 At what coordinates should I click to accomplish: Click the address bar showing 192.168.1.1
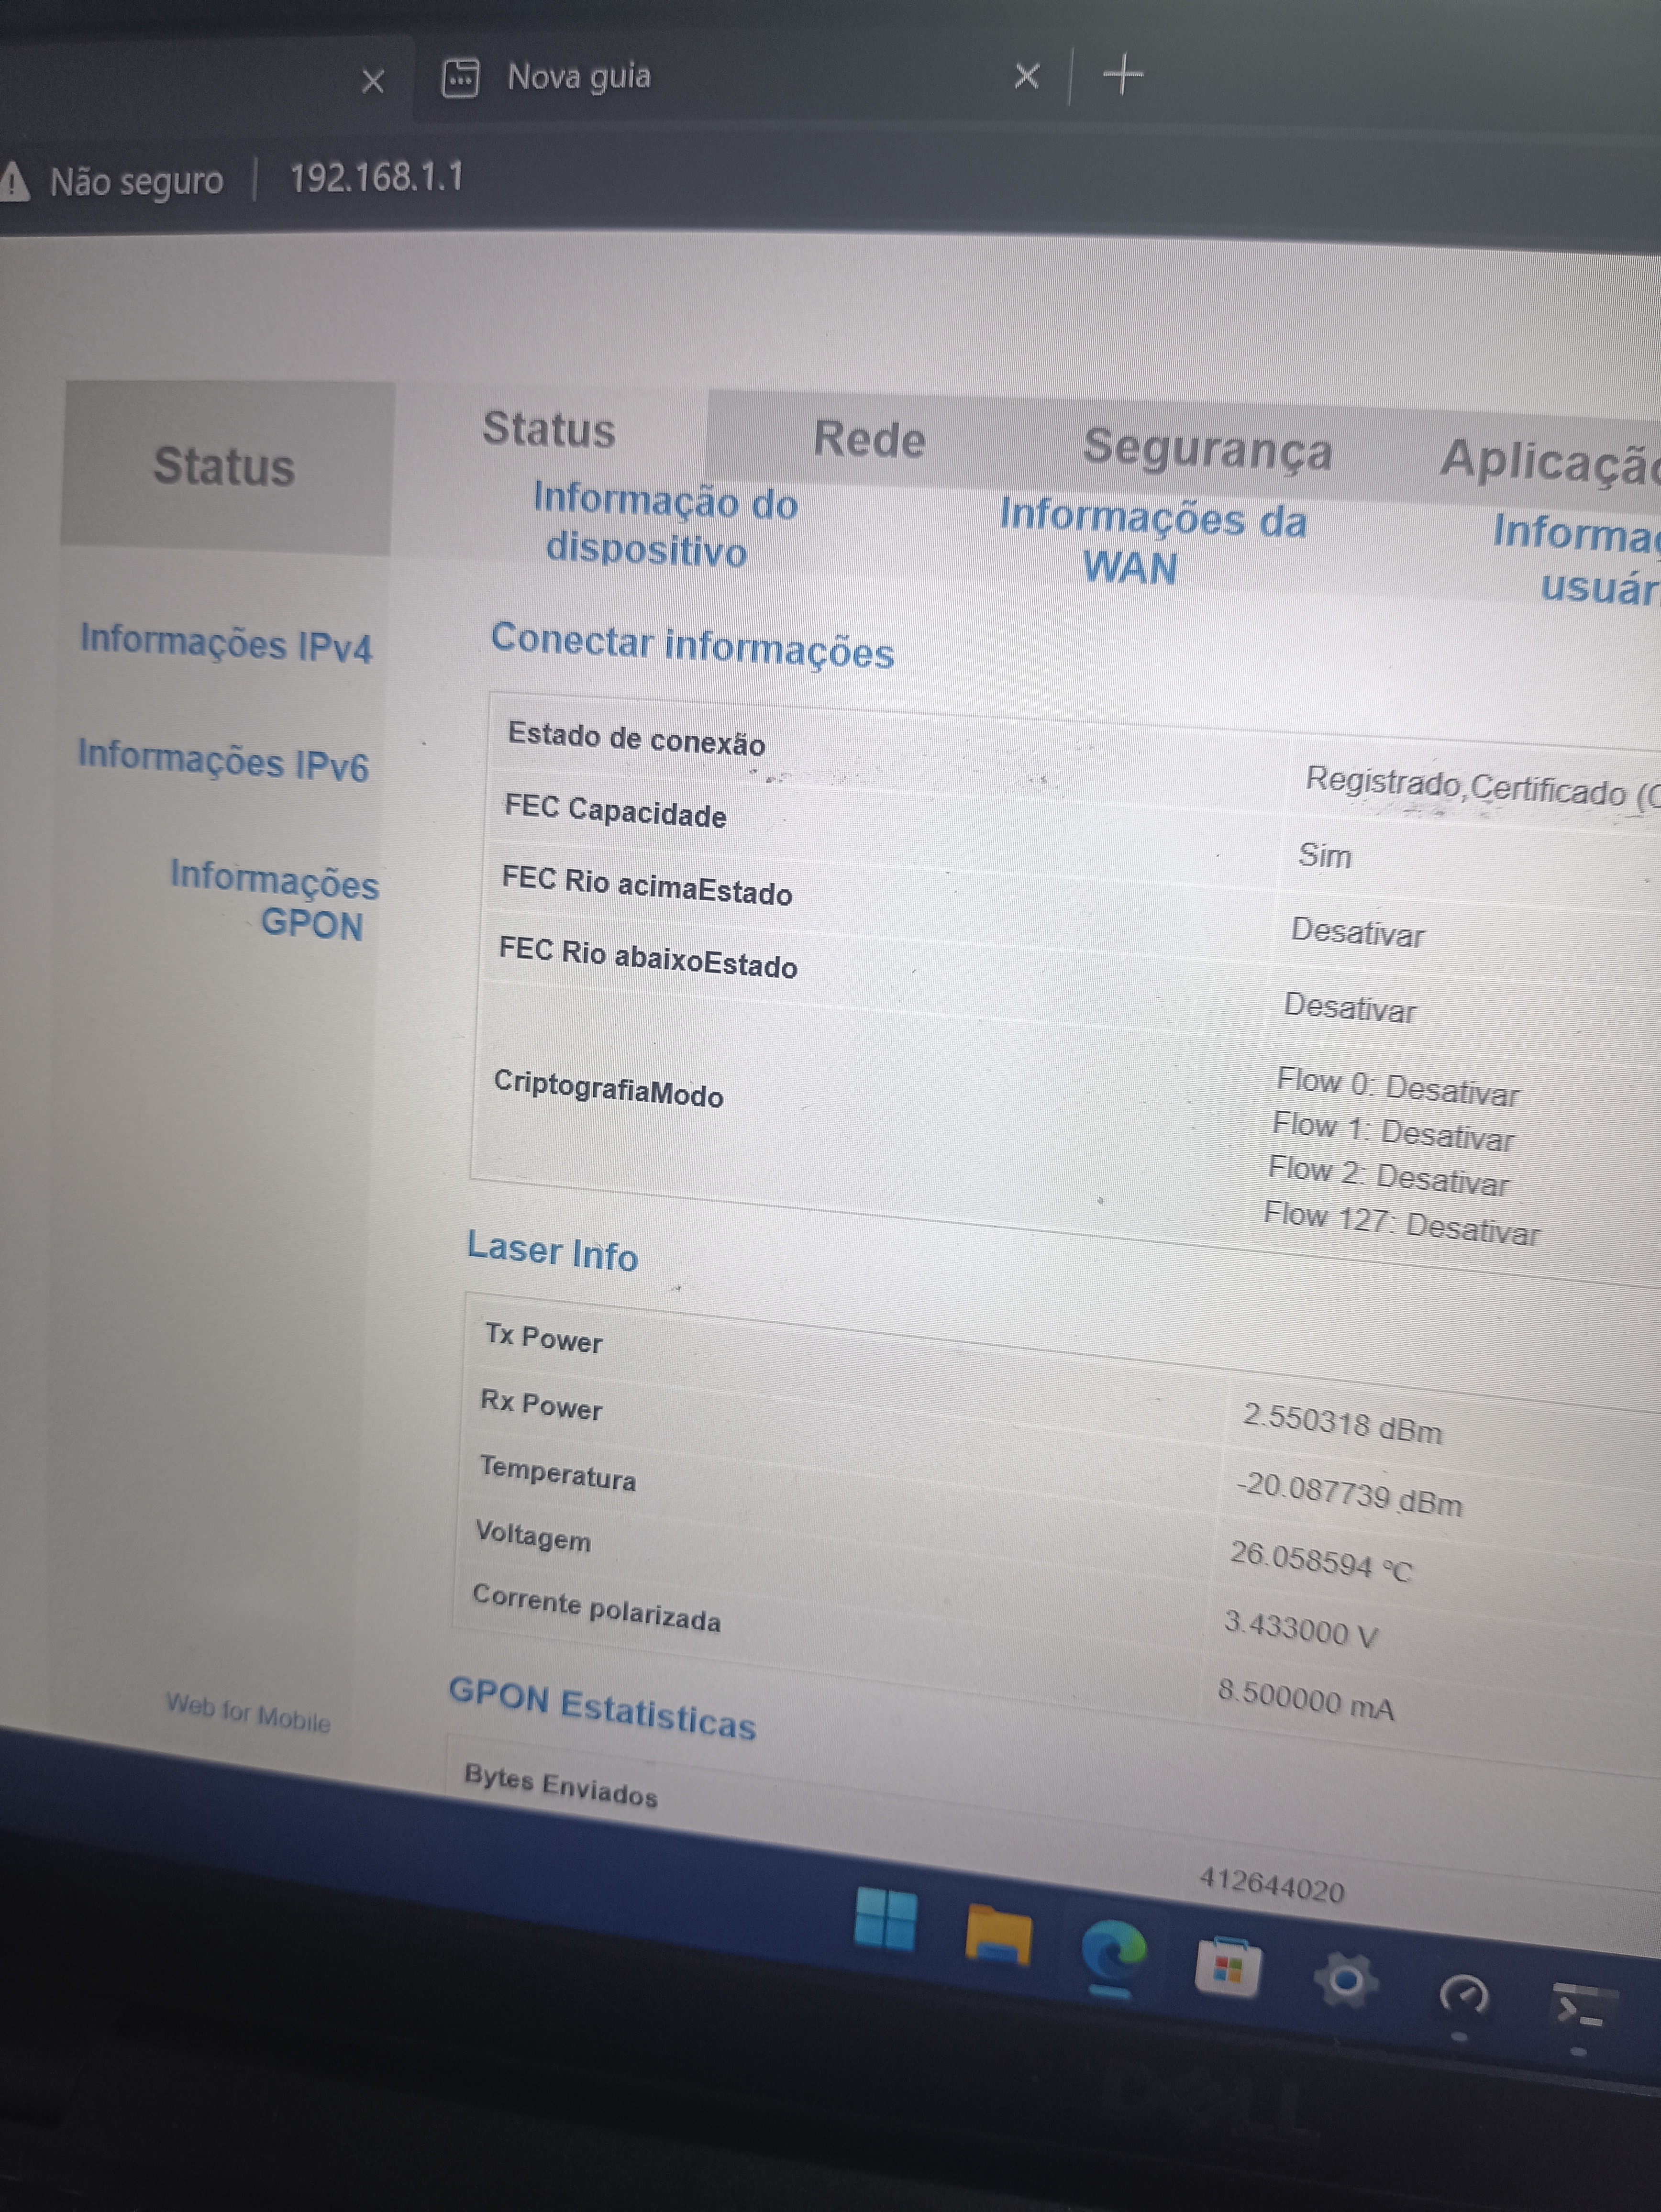(376, 178)
